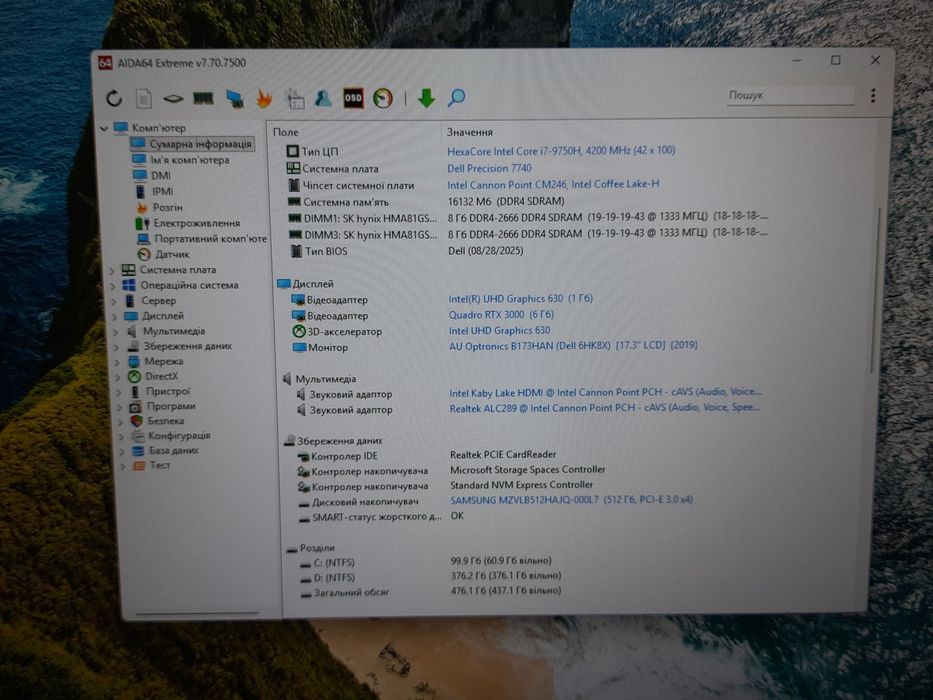Select Сумарна інформація in the tree

(x=192, y=144)
